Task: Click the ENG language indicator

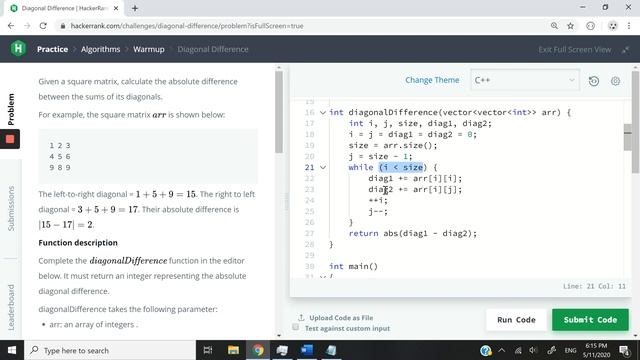Action: 570,350
